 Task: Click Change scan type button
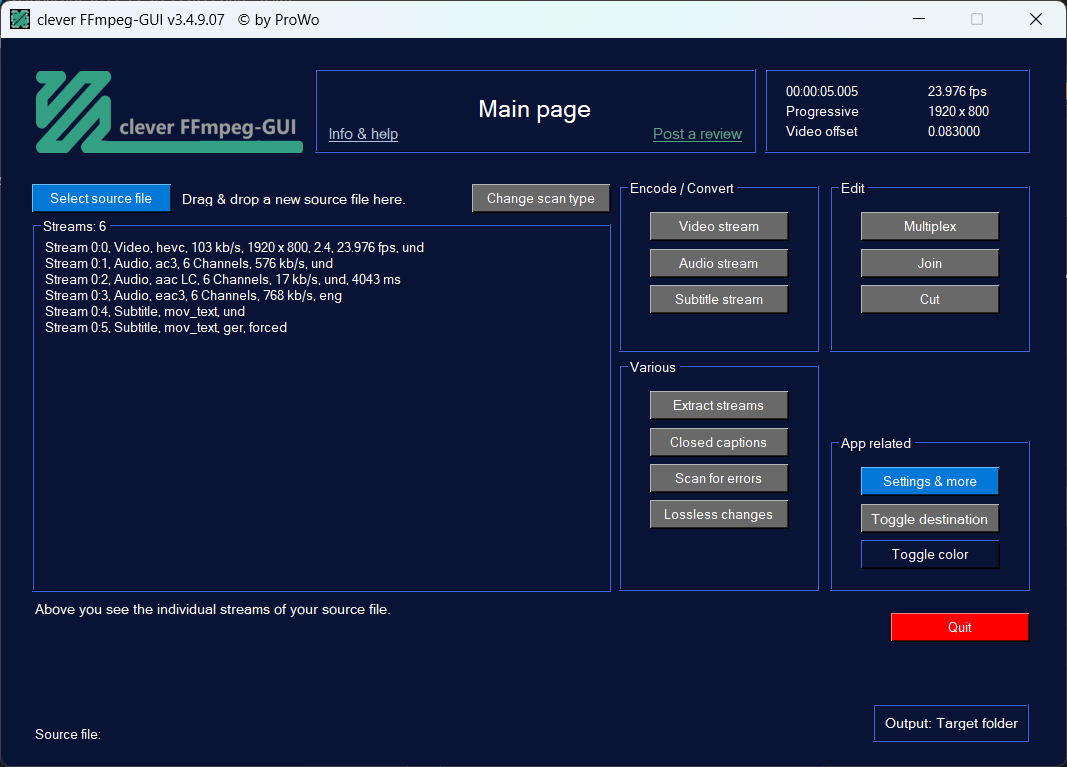click(540, 198)
